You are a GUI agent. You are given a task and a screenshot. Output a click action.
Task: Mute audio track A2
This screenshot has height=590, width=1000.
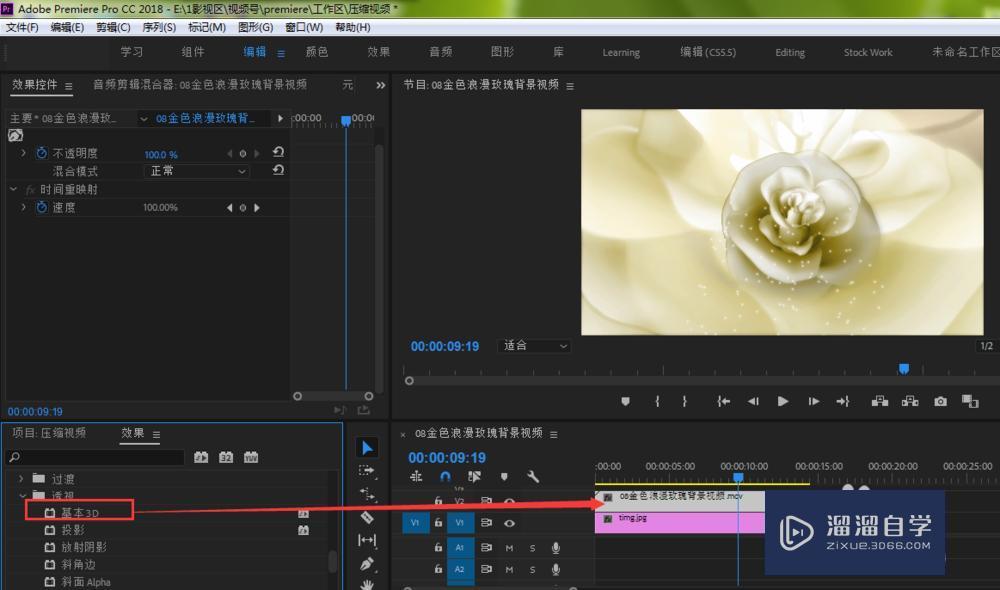point(509,570)
